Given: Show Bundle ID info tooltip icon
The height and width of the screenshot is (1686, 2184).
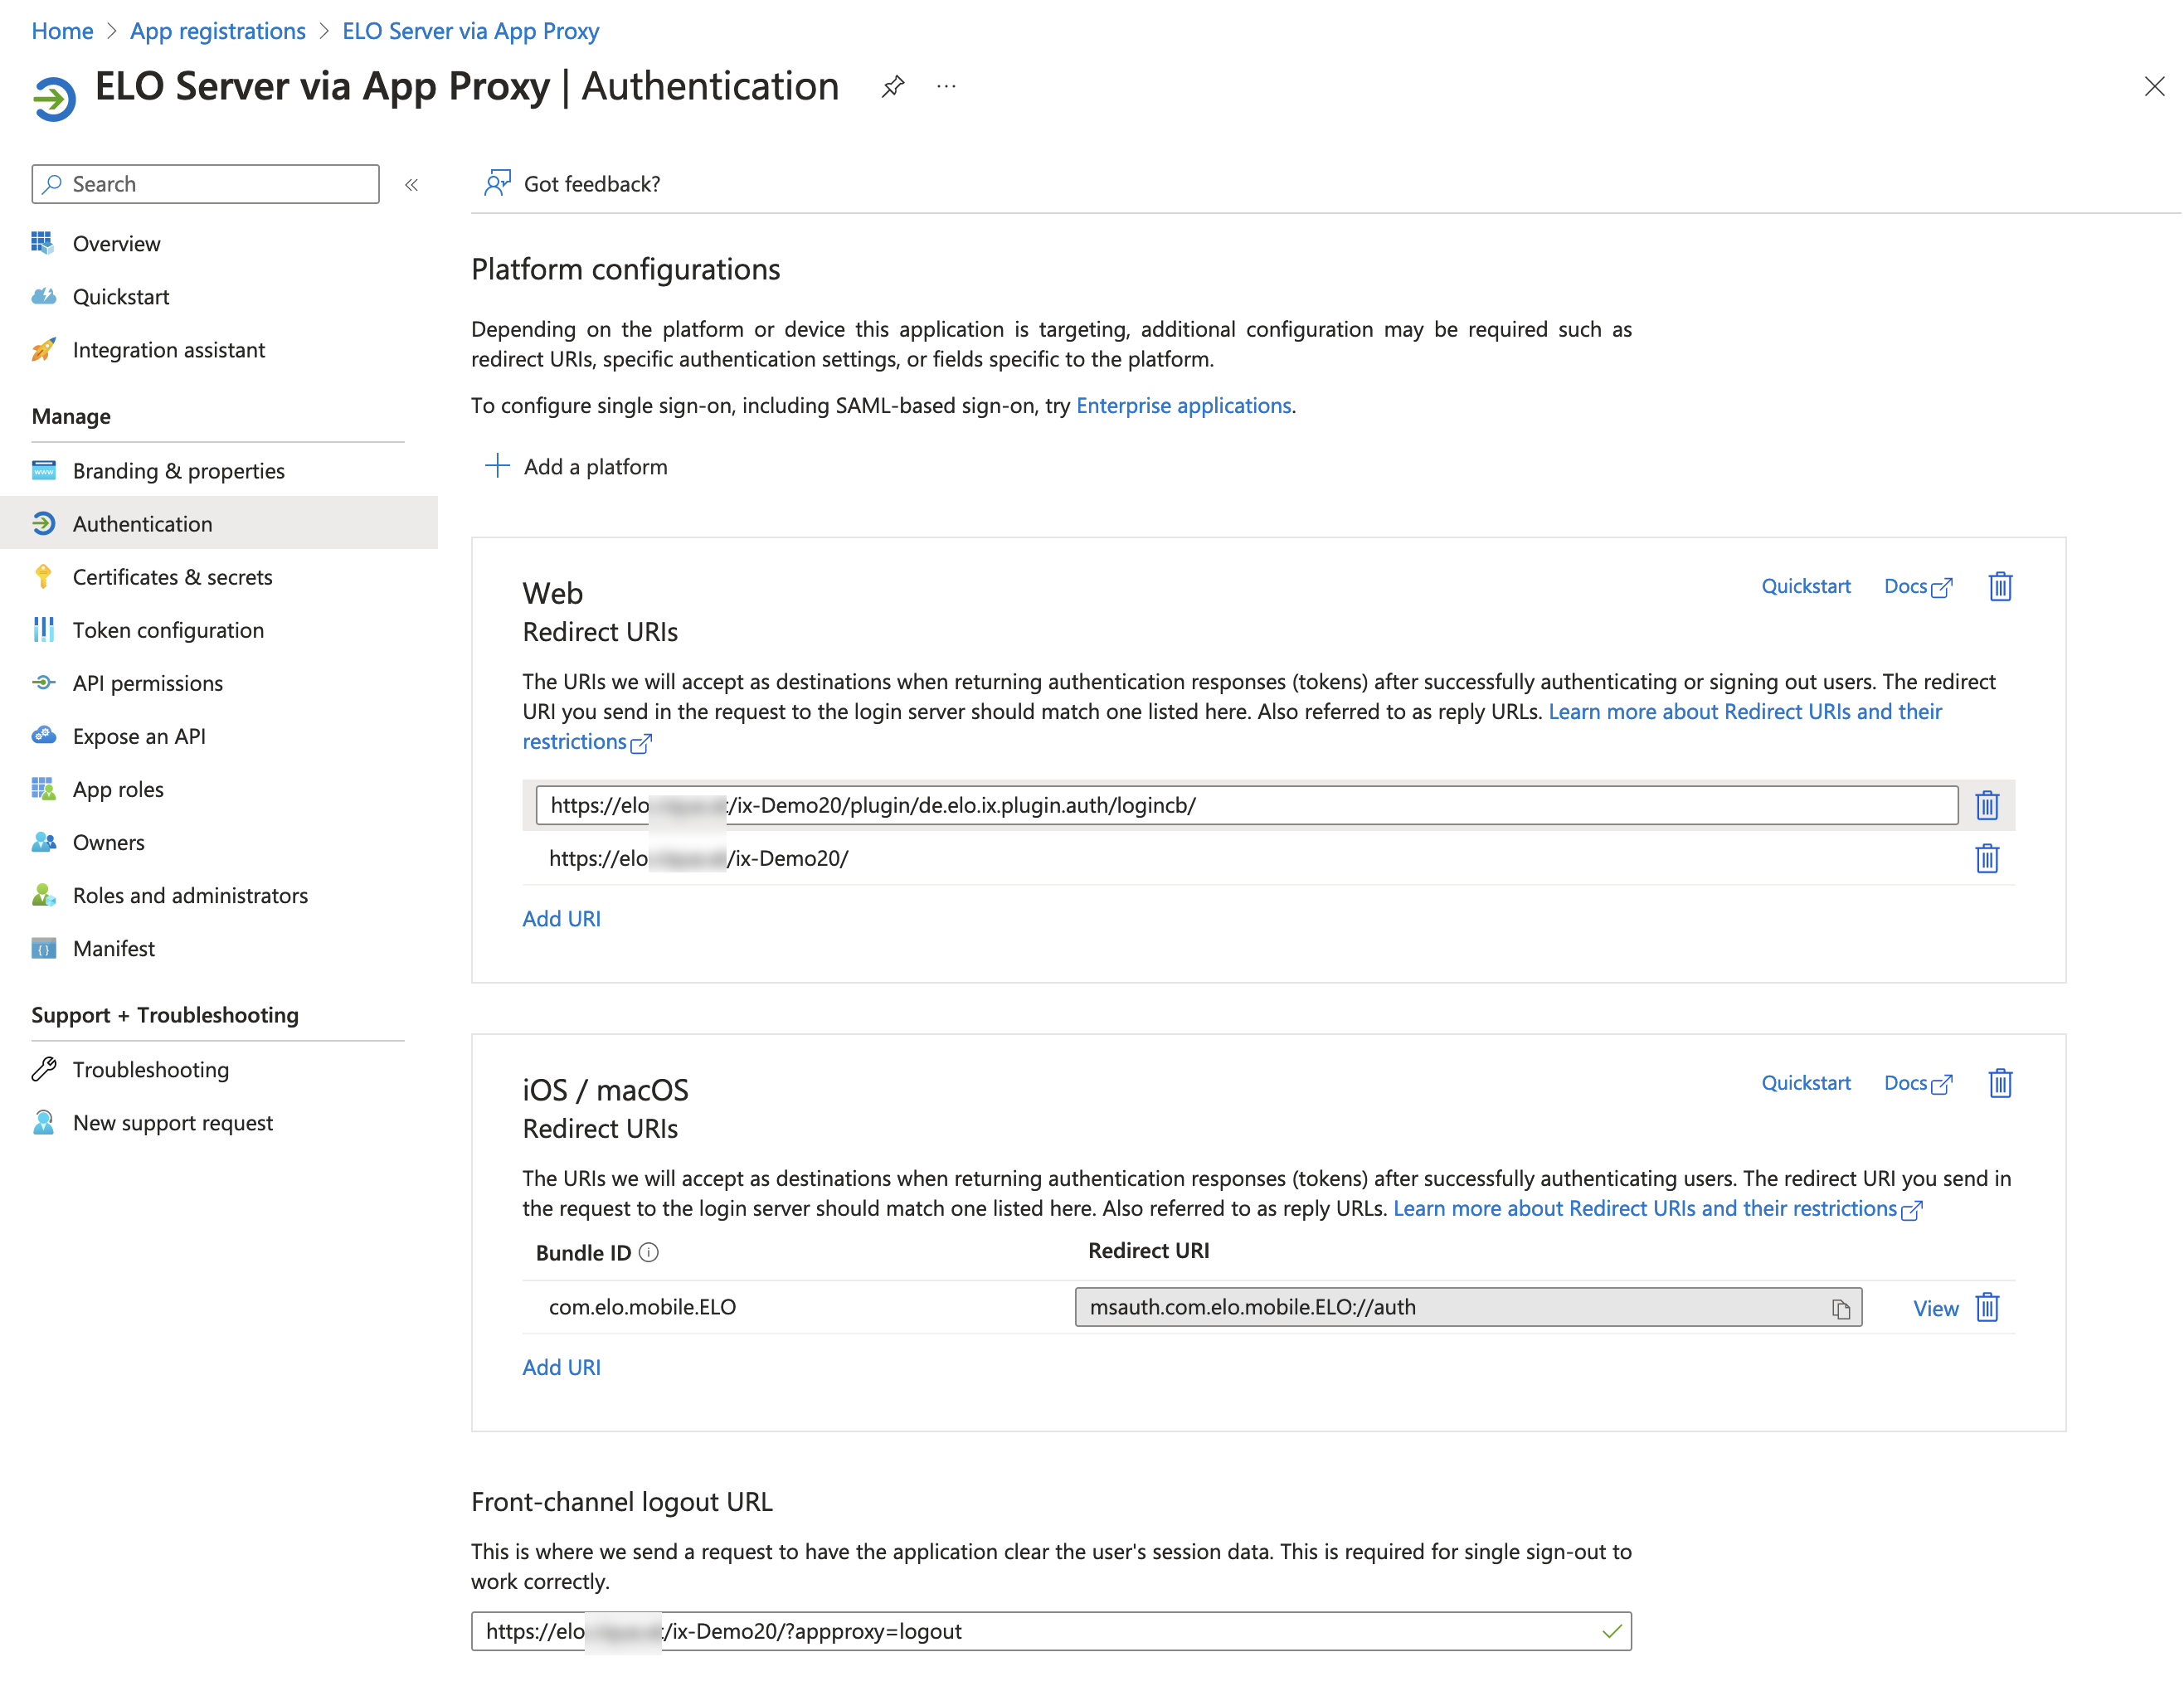Looking at the screenshot, I should pyautogui.click(x=648, y=1252).
